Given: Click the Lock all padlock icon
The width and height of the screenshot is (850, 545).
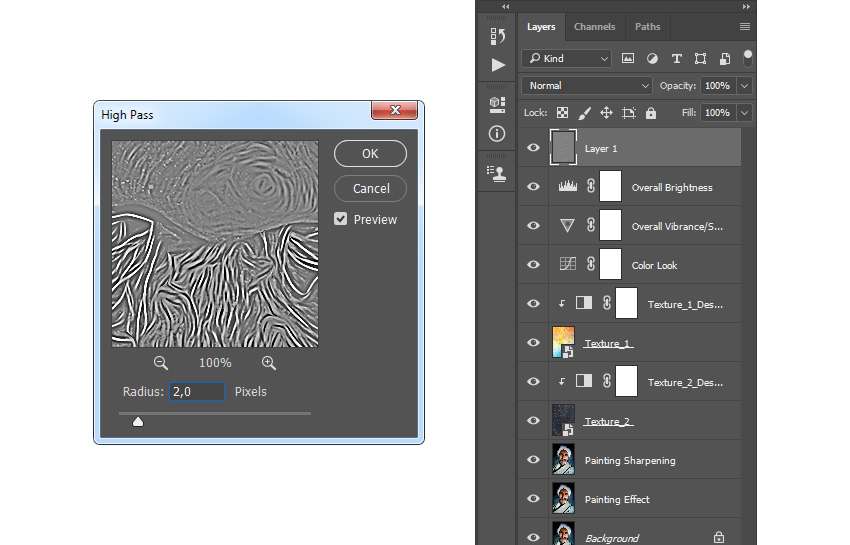Looking at the screenshot, I should (651, 113).
